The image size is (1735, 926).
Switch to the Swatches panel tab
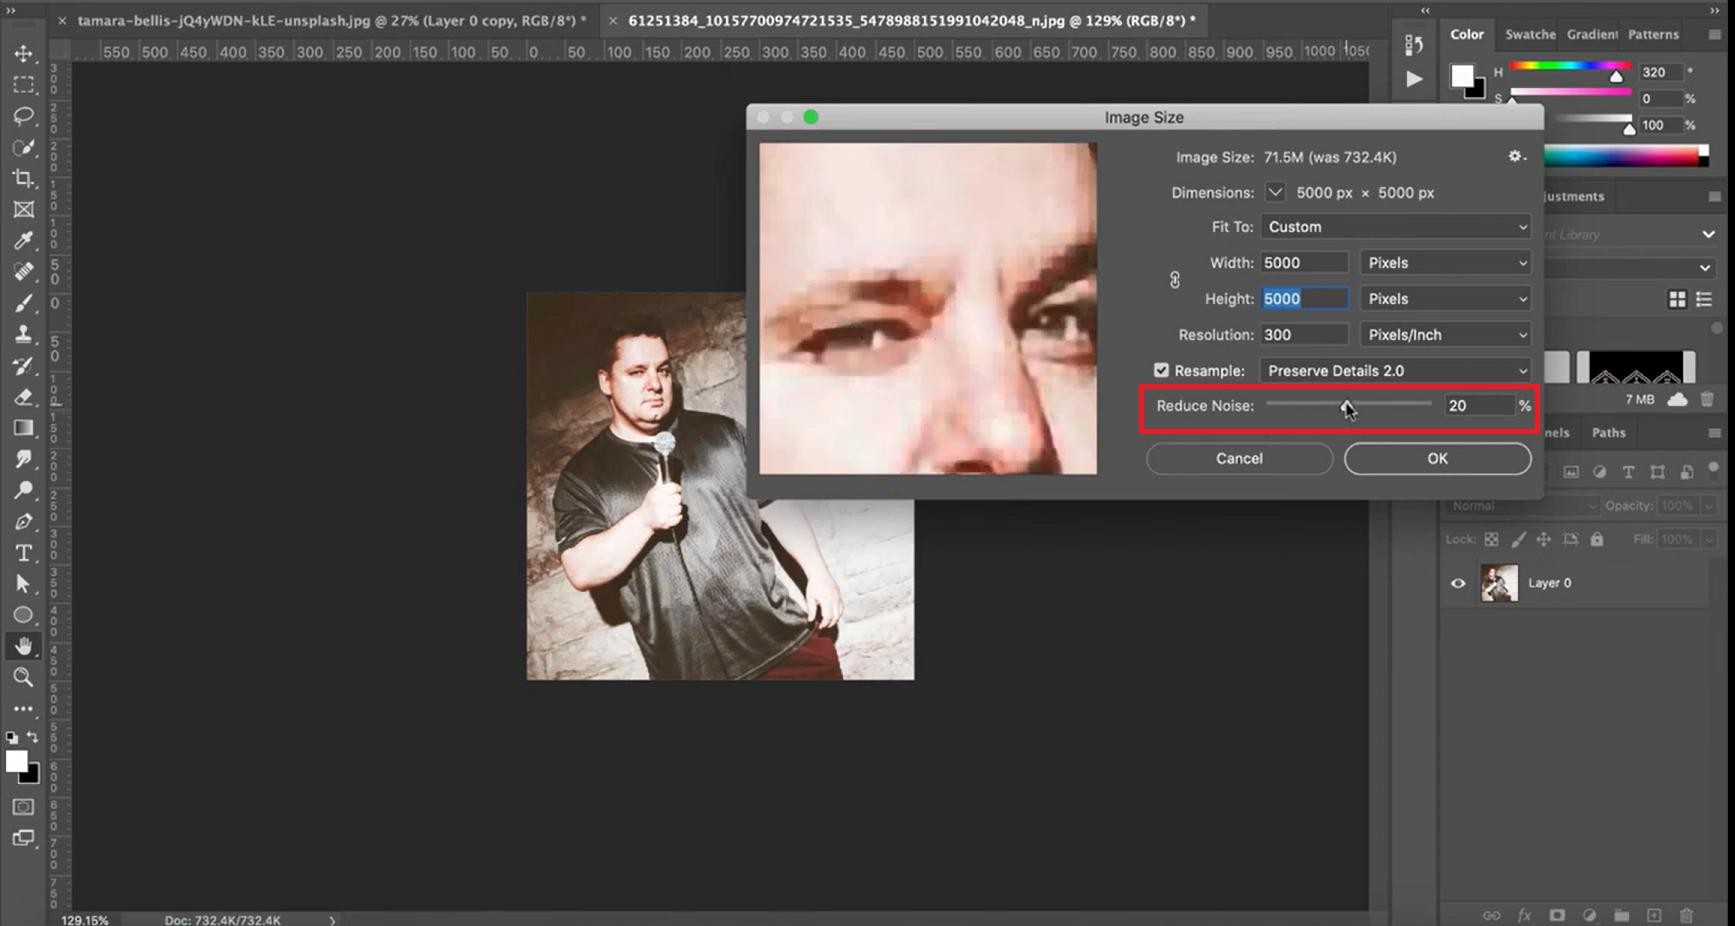(1530, 34)
